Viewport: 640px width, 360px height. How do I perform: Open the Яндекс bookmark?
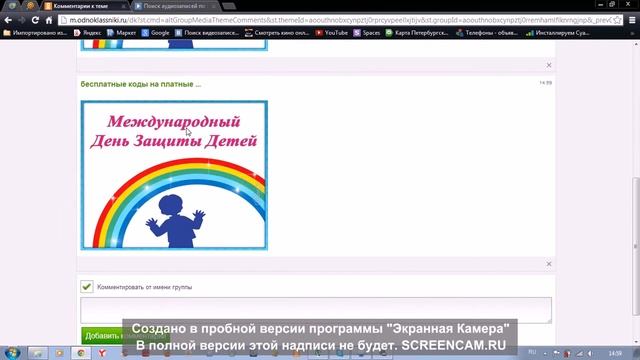[87, 33]
